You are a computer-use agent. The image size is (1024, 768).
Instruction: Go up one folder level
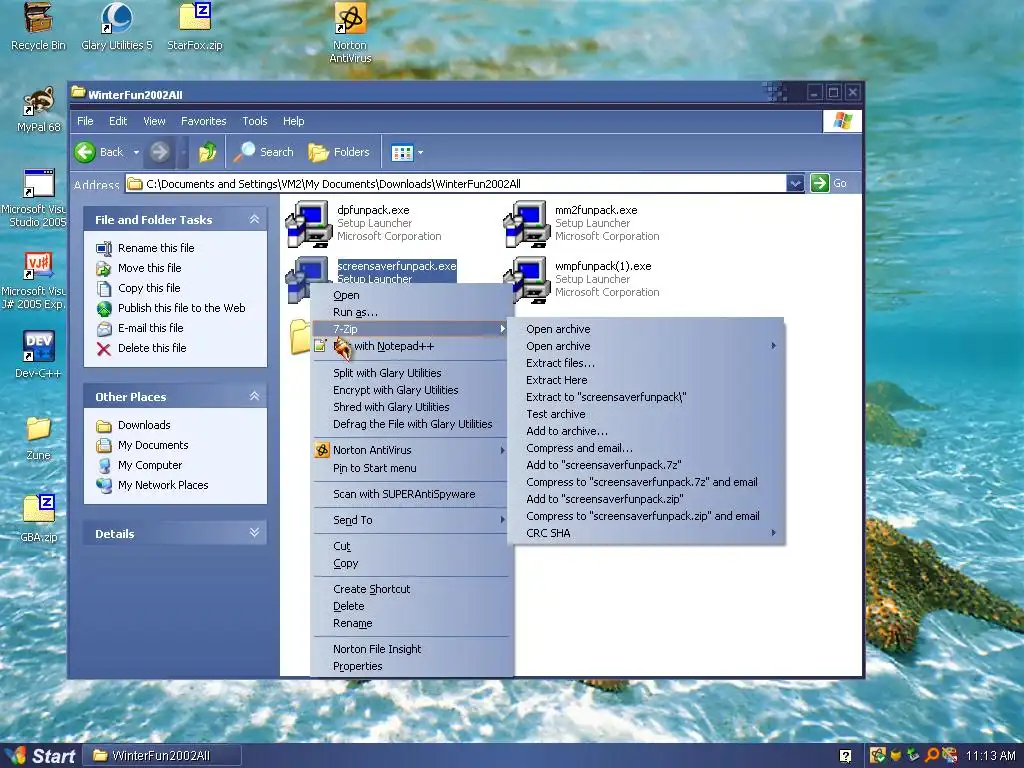click(208, 152)
